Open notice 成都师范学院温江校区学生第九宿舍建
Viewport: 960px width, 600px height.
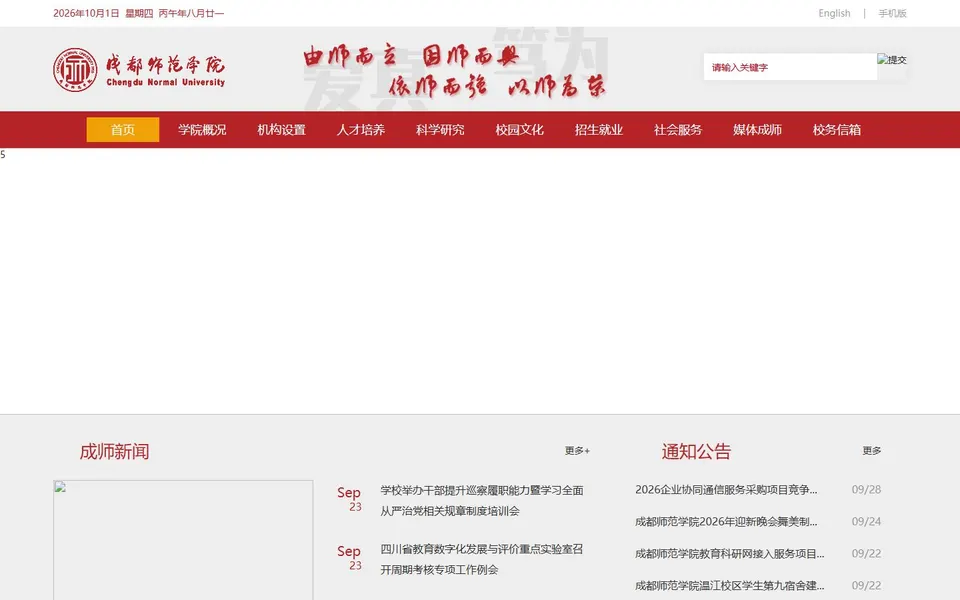coord(730,585)
